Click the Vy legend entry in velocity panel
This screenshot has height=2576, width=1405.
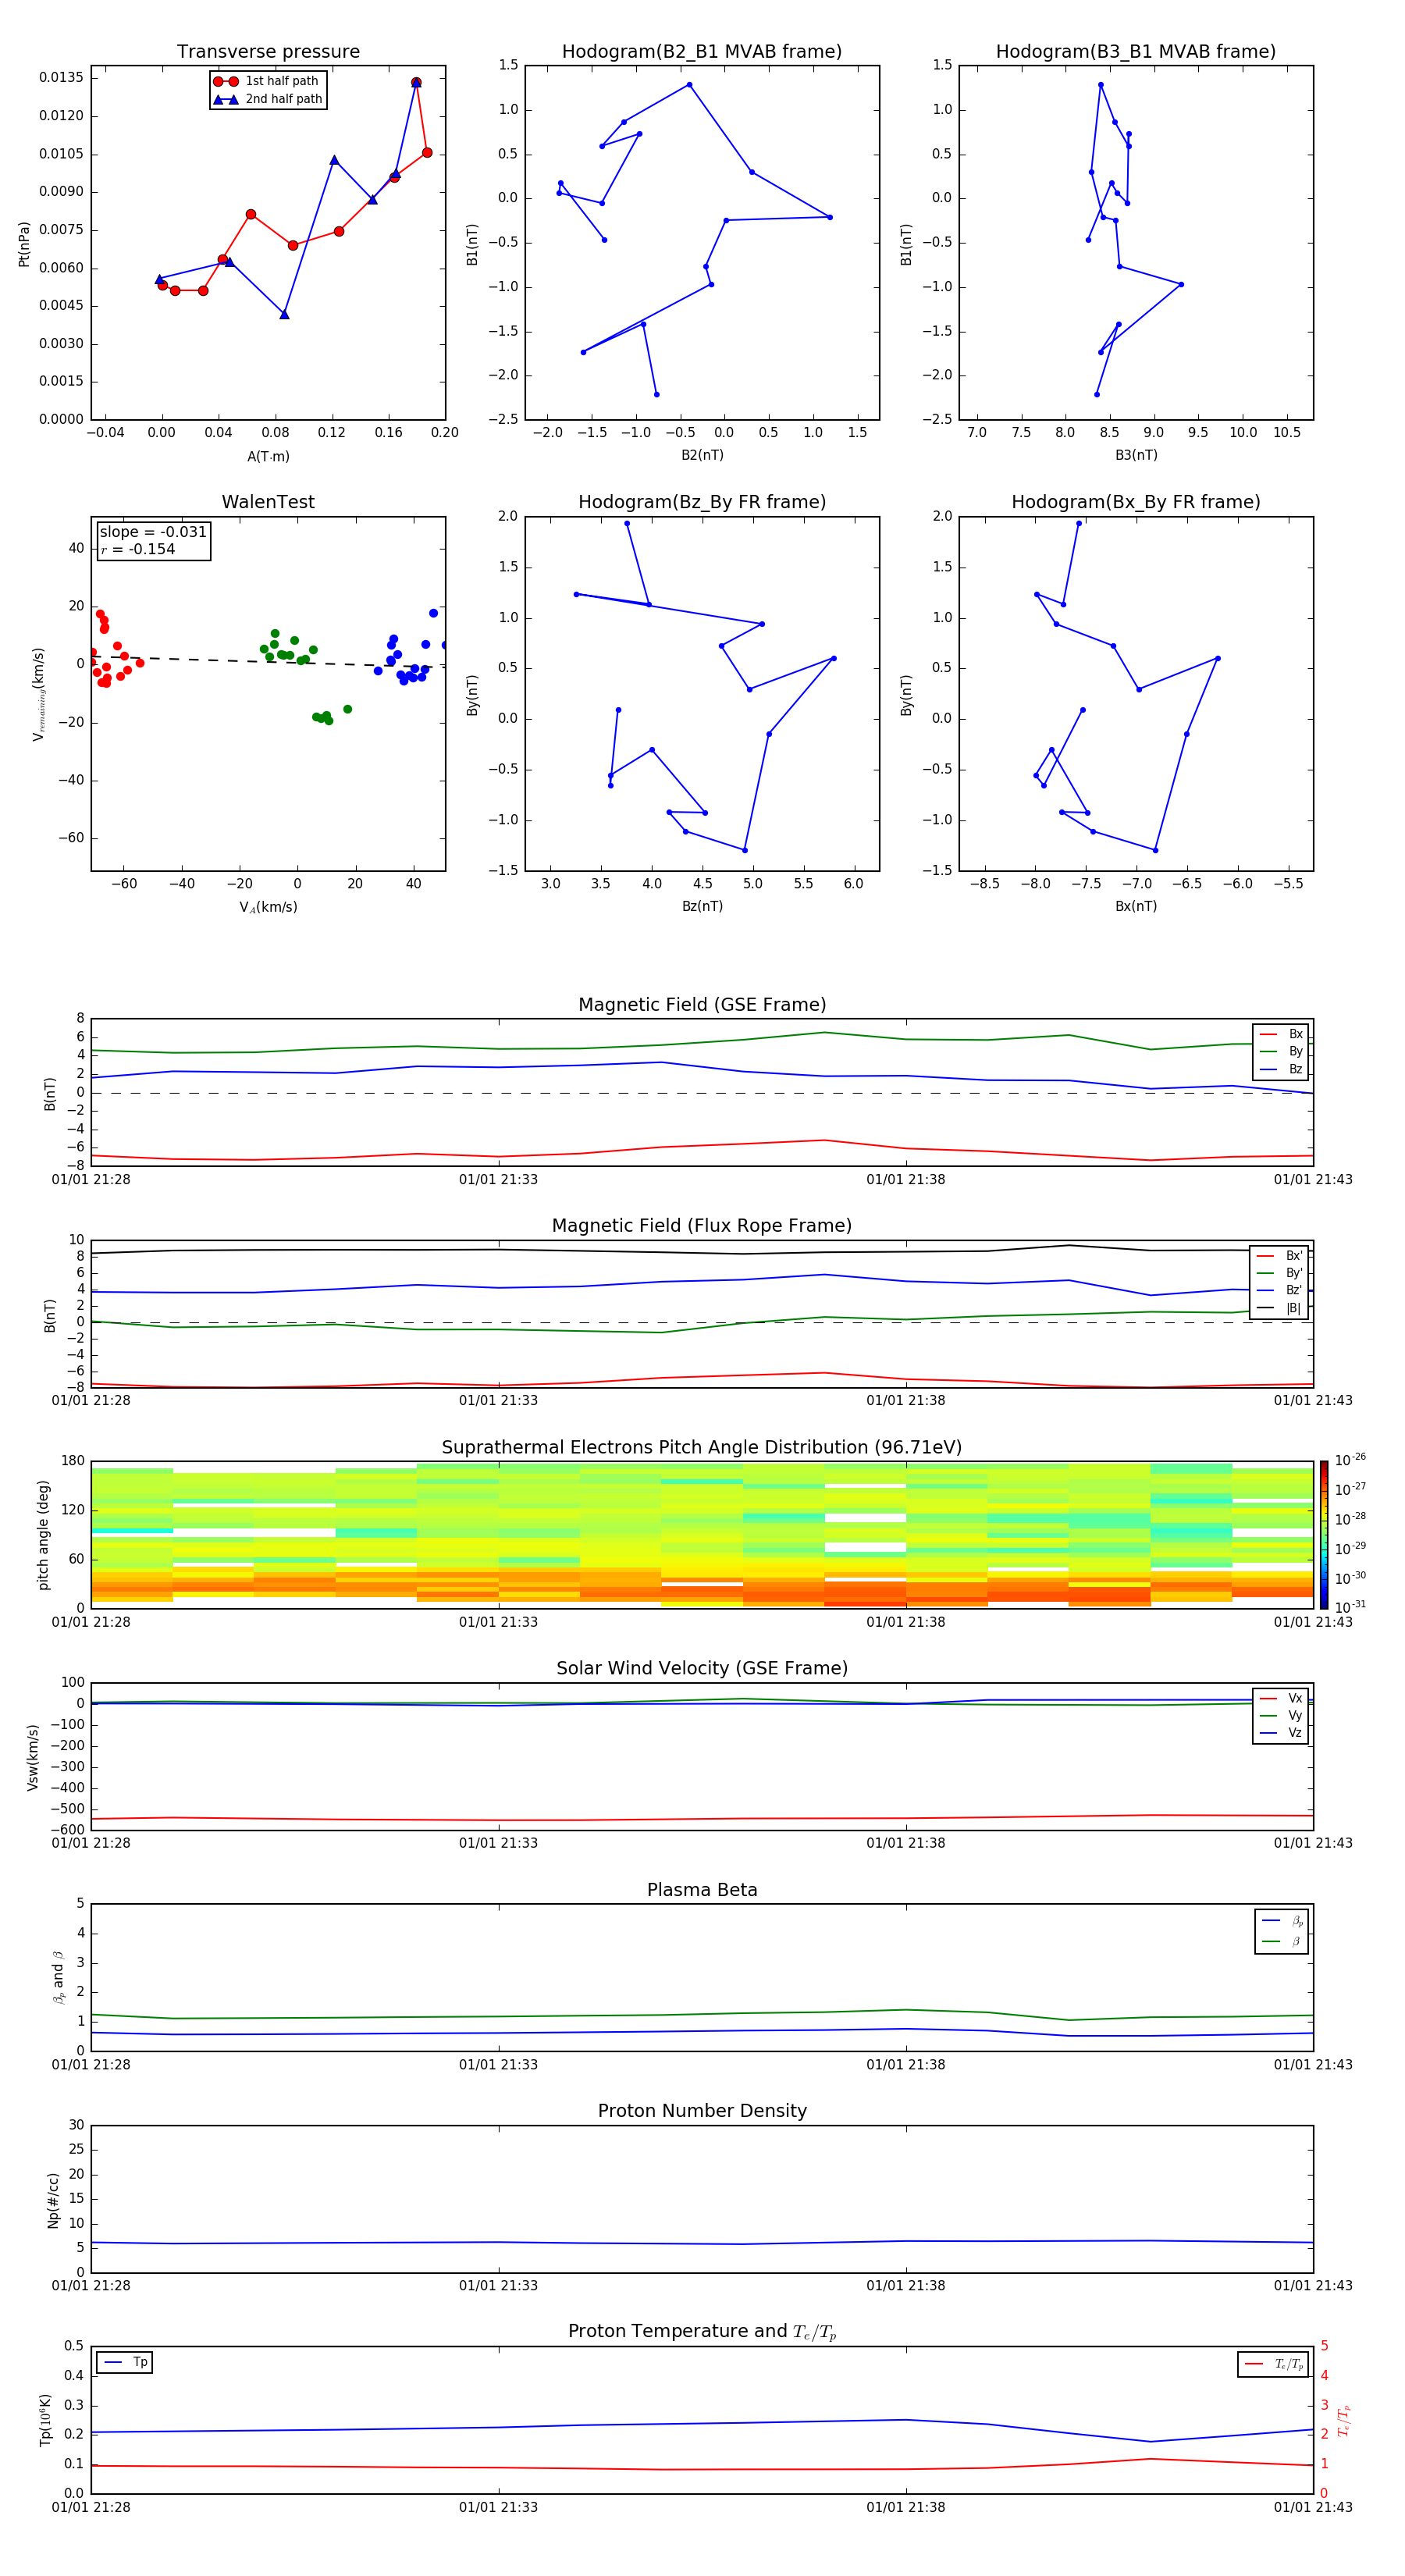coord(1281,1716)
